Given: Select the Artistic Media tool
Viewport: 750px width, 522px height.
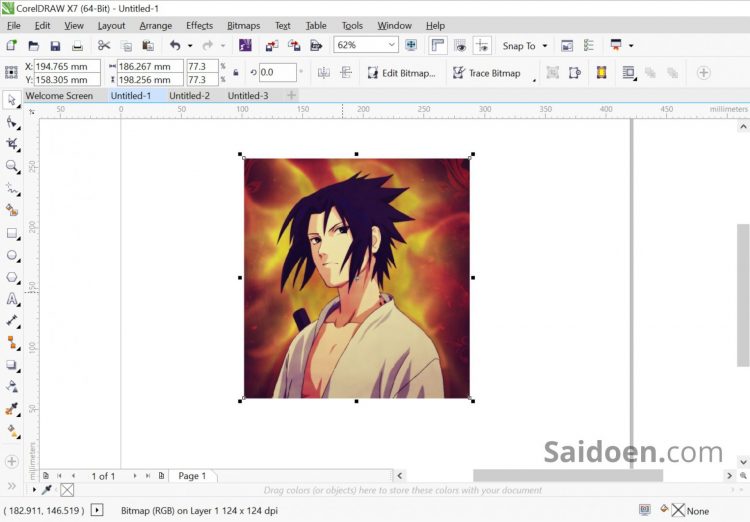Looking at the screenshot, I should [11, 210].
